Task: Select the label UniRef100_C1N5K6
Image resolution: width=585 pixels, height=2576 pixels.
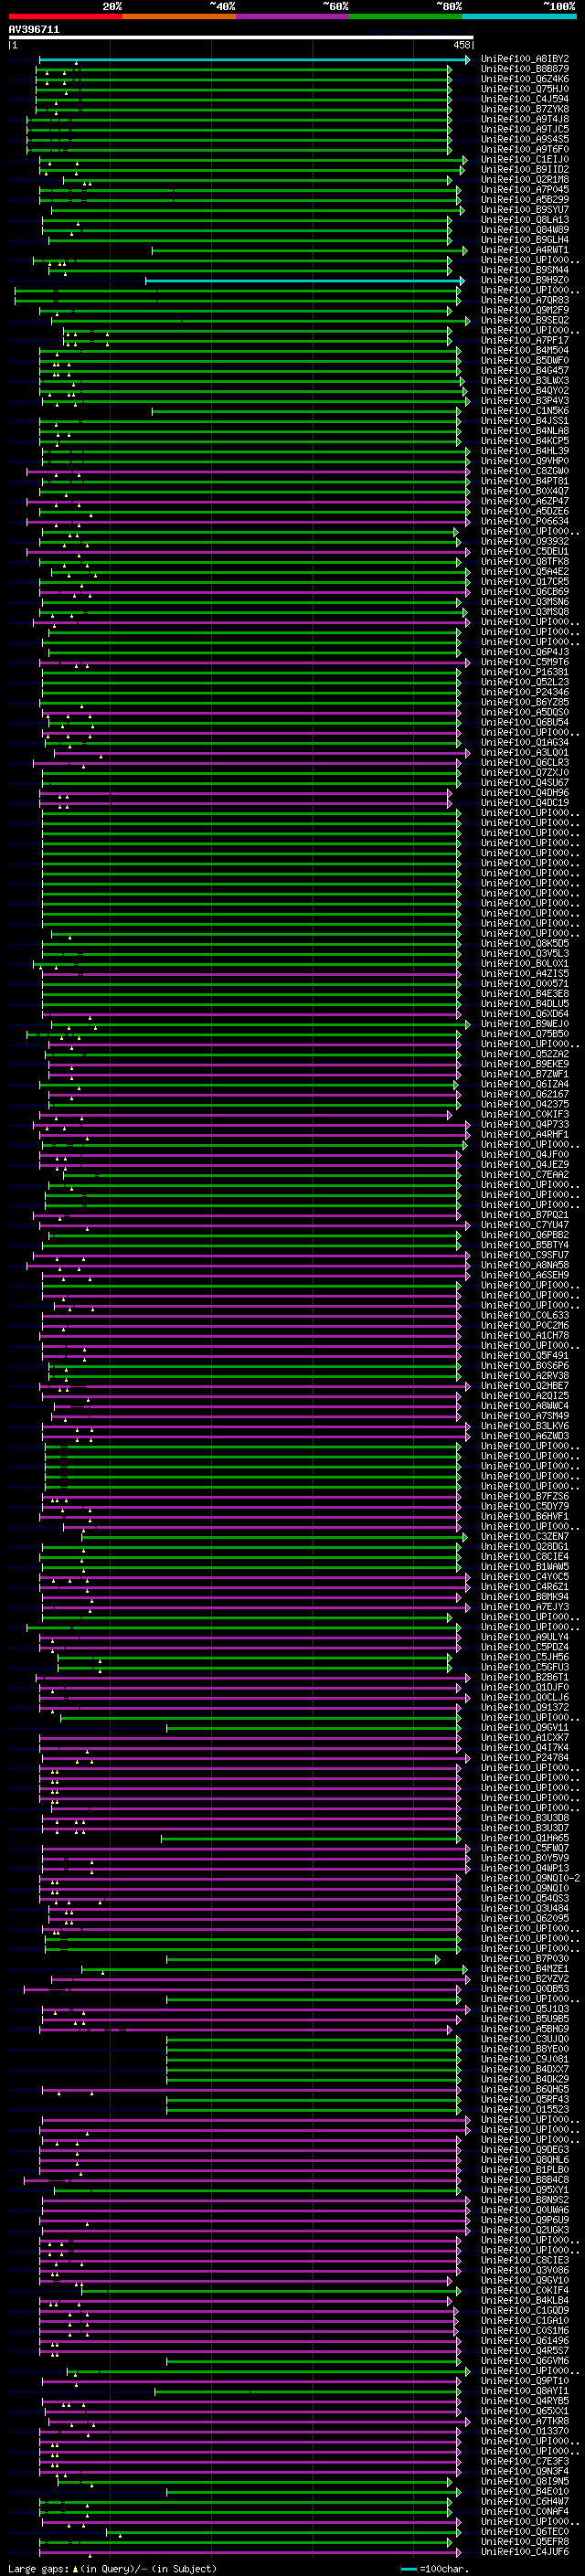Action: (x=525, y=411)
